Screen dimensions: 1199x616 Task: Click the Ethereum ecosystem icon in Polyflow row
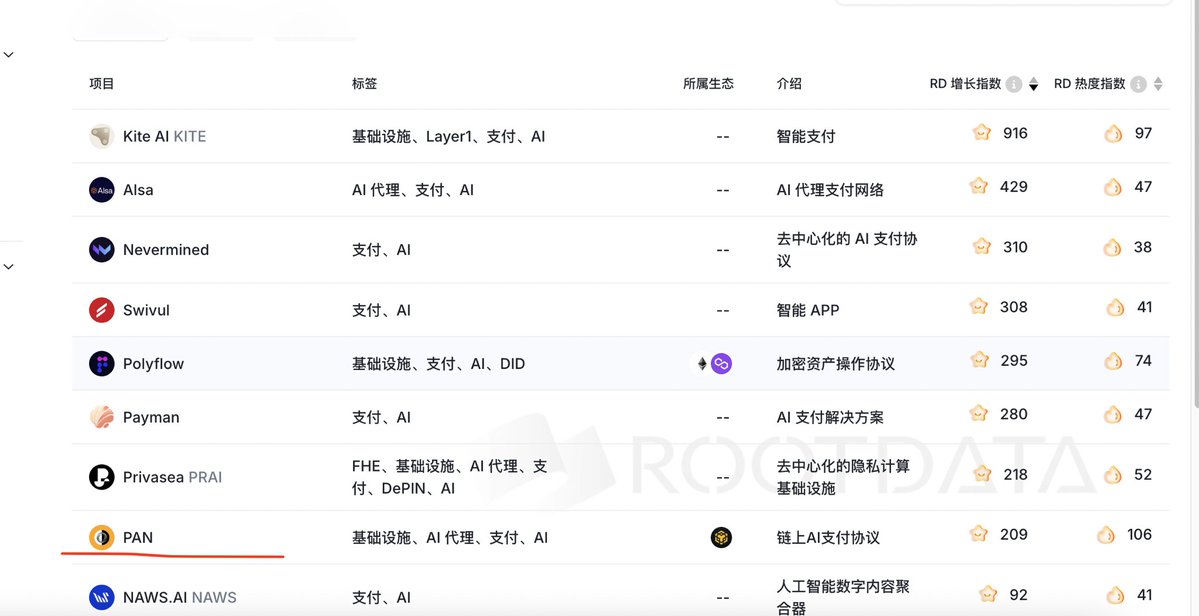point(702,363)
